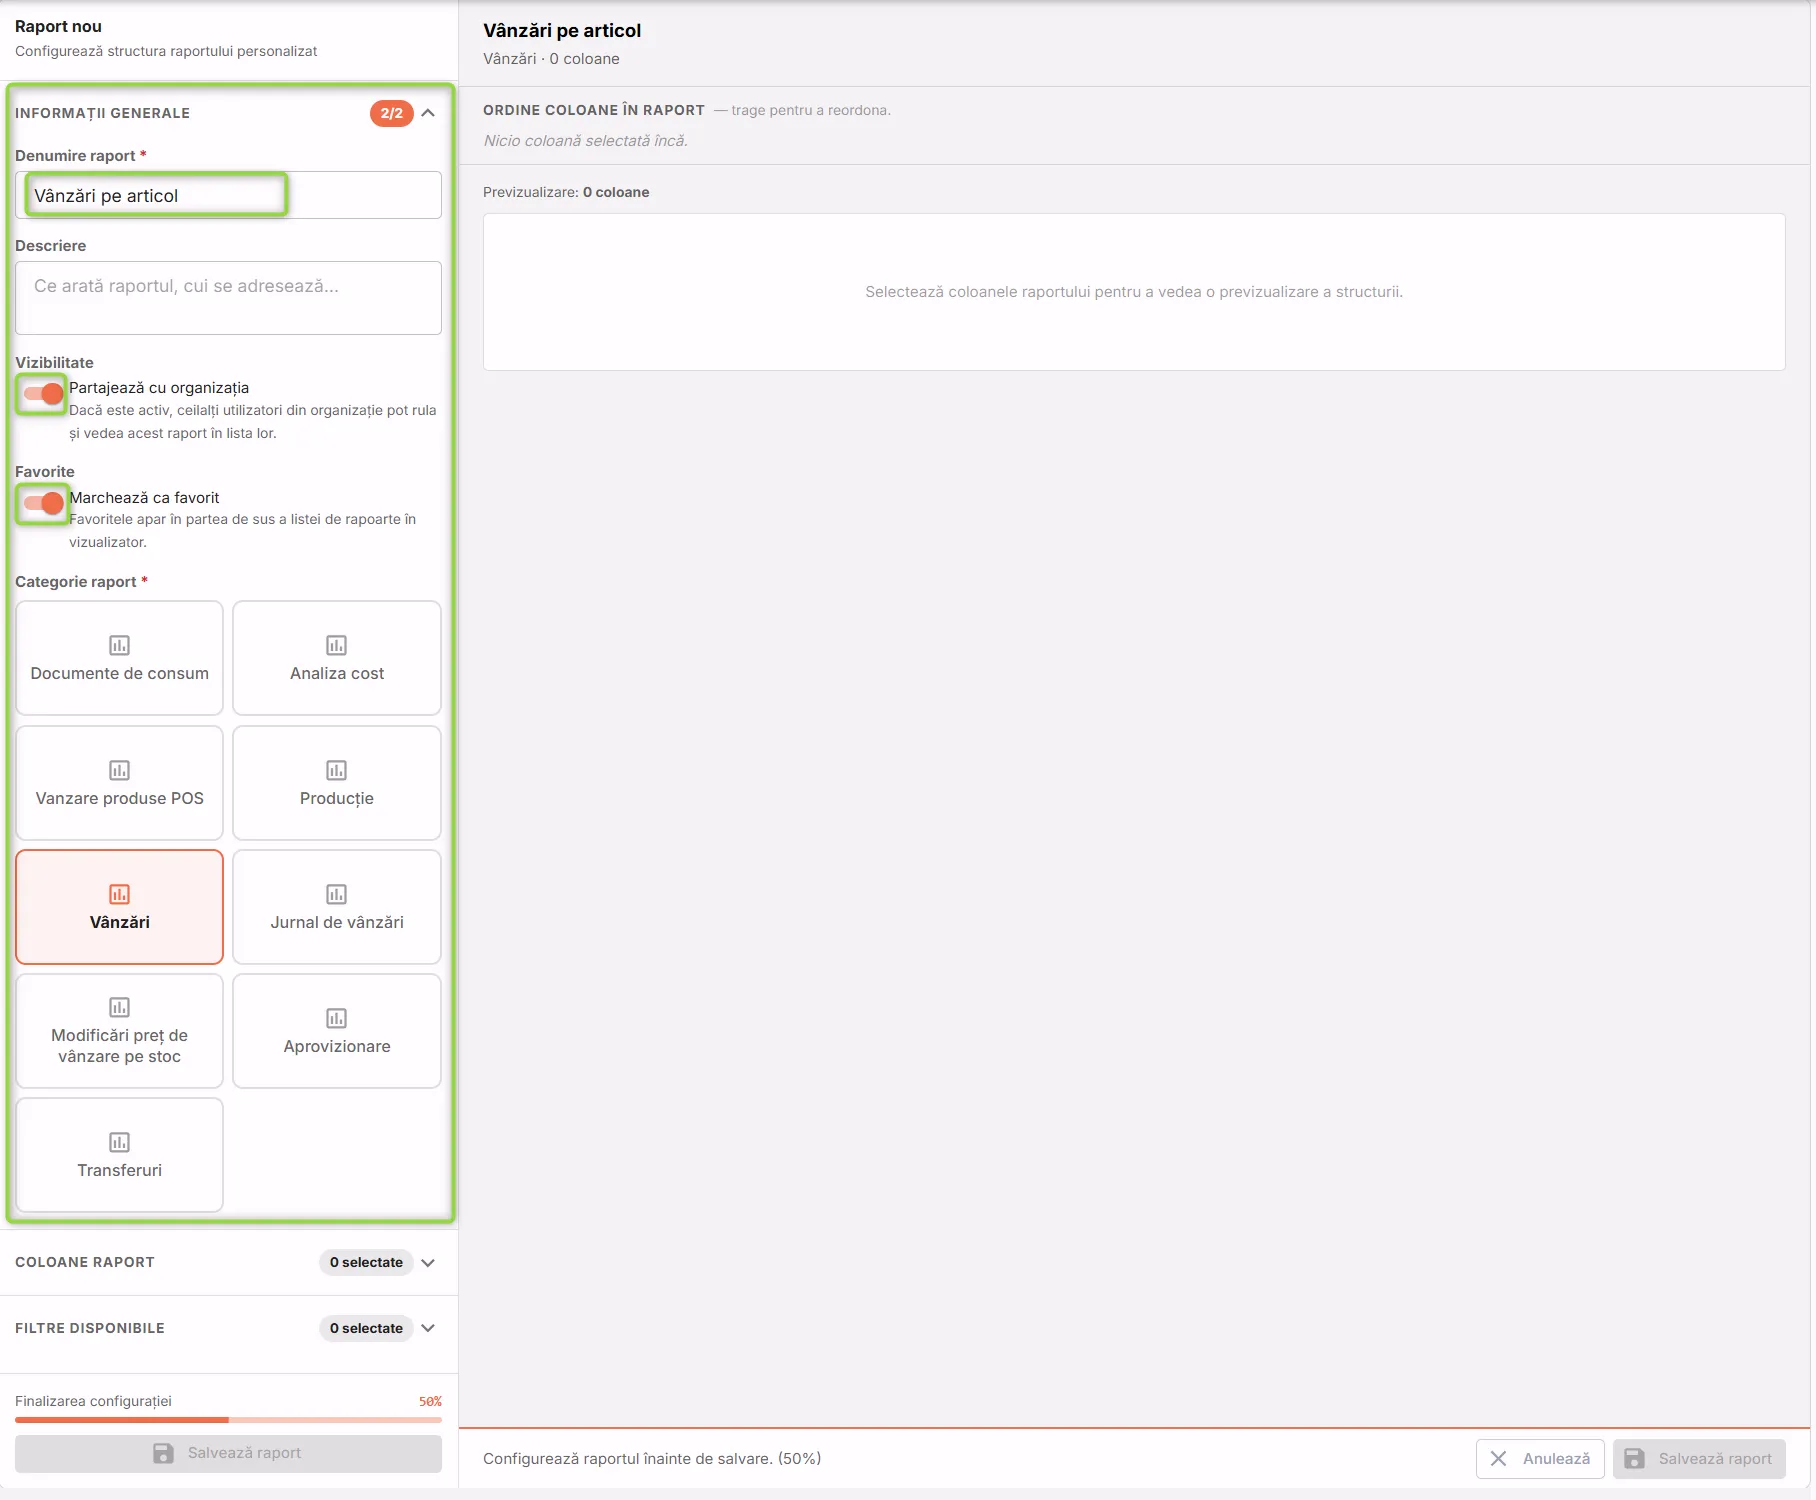Toggle Partajează cu organizația switch

click(43, 394)
